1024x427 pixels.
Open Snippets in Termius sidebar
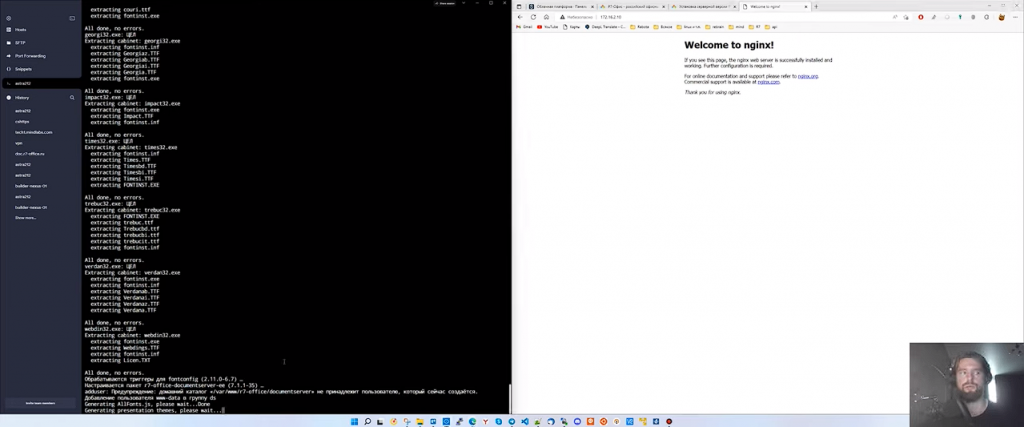[23, 69]
